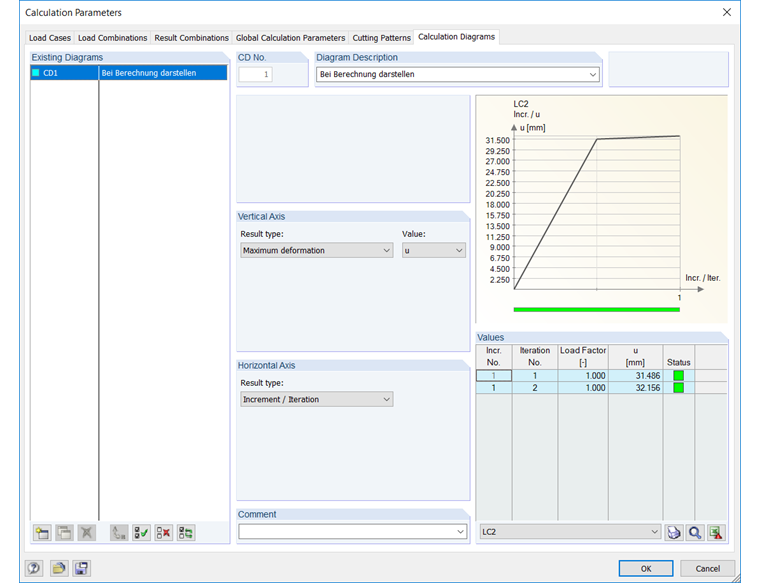Viewport: 760px width, 583px height.
Task: Open the LC2 load case dropdown
Action: (570, 532)
